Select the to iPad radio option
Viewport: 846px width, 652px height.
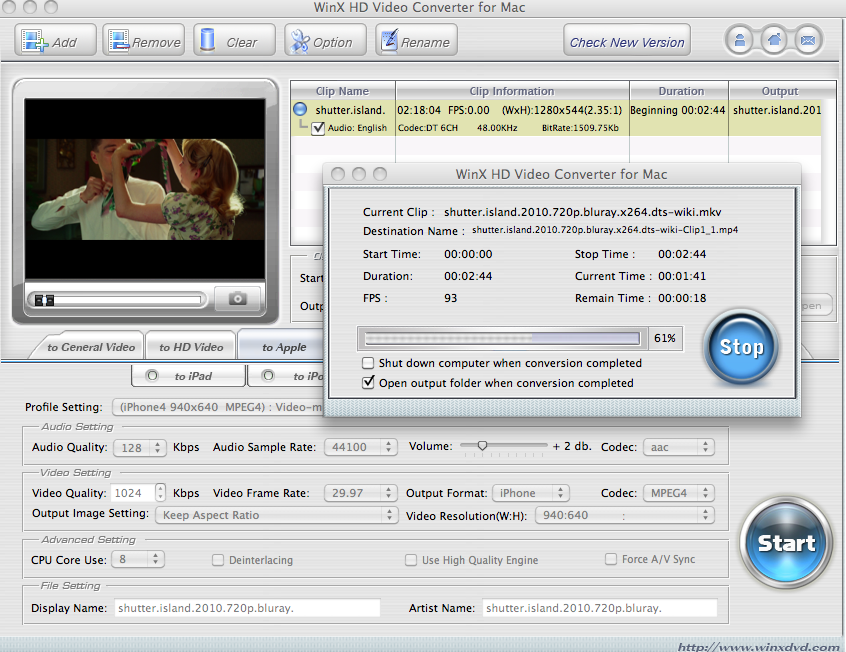pyautogui.click(x=152, y=376)
